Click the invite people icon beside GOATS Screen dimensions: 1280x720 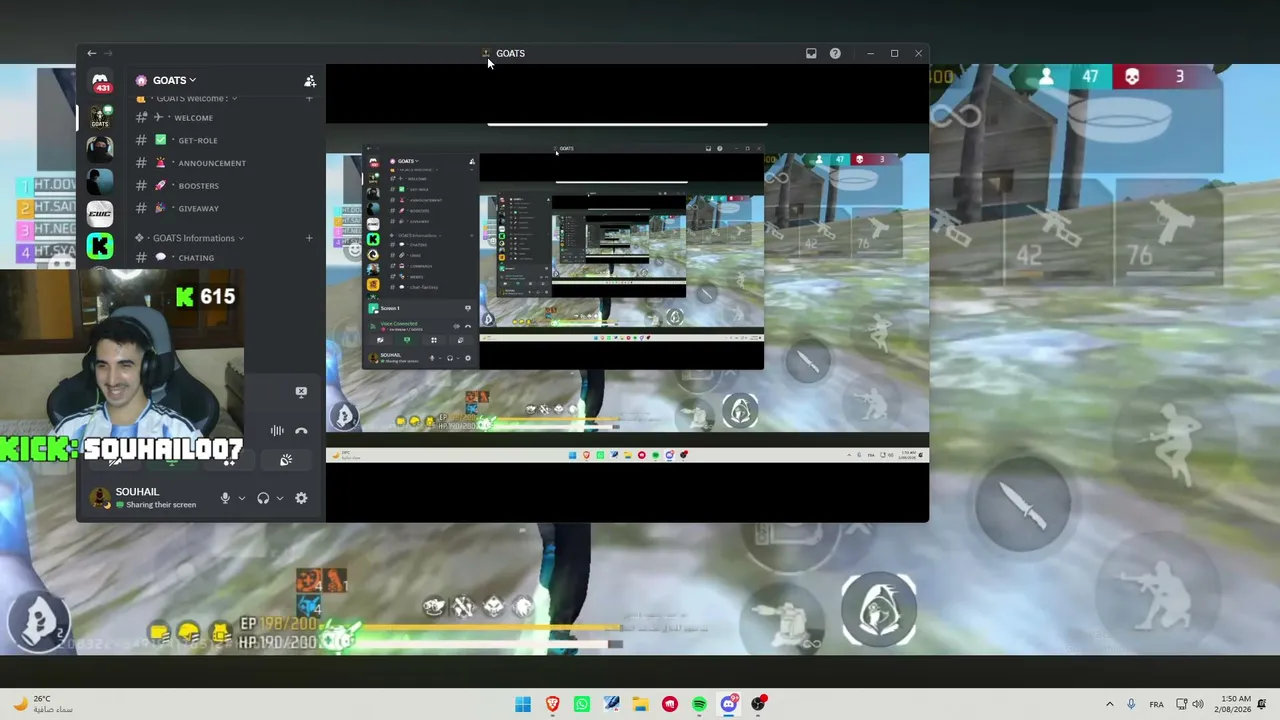(x=310, y=80)
